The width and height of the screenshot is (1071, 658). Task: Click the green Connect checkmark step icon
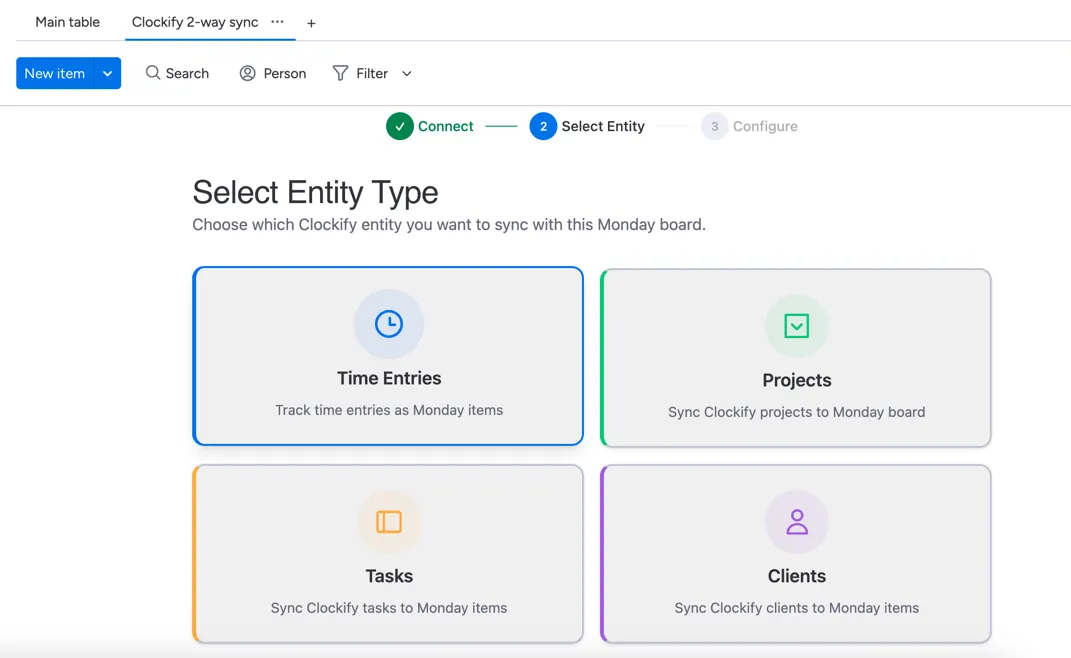[400, 127]
